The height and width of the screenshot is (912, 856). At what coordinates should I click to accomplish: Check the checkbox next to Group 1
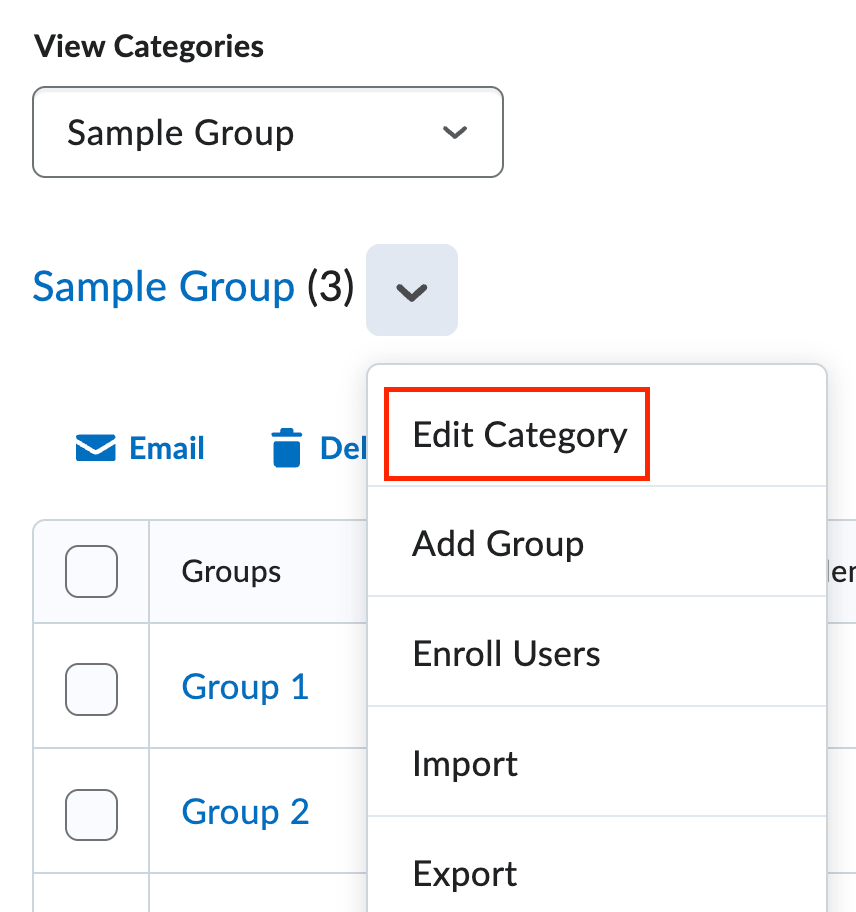click(x=90, y=688)
